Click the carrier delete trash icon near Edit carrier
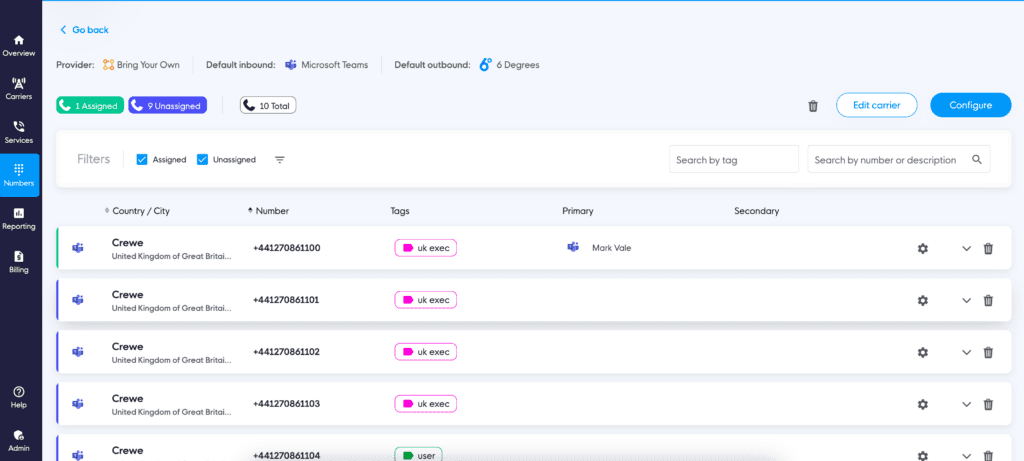 coord(813,106)
